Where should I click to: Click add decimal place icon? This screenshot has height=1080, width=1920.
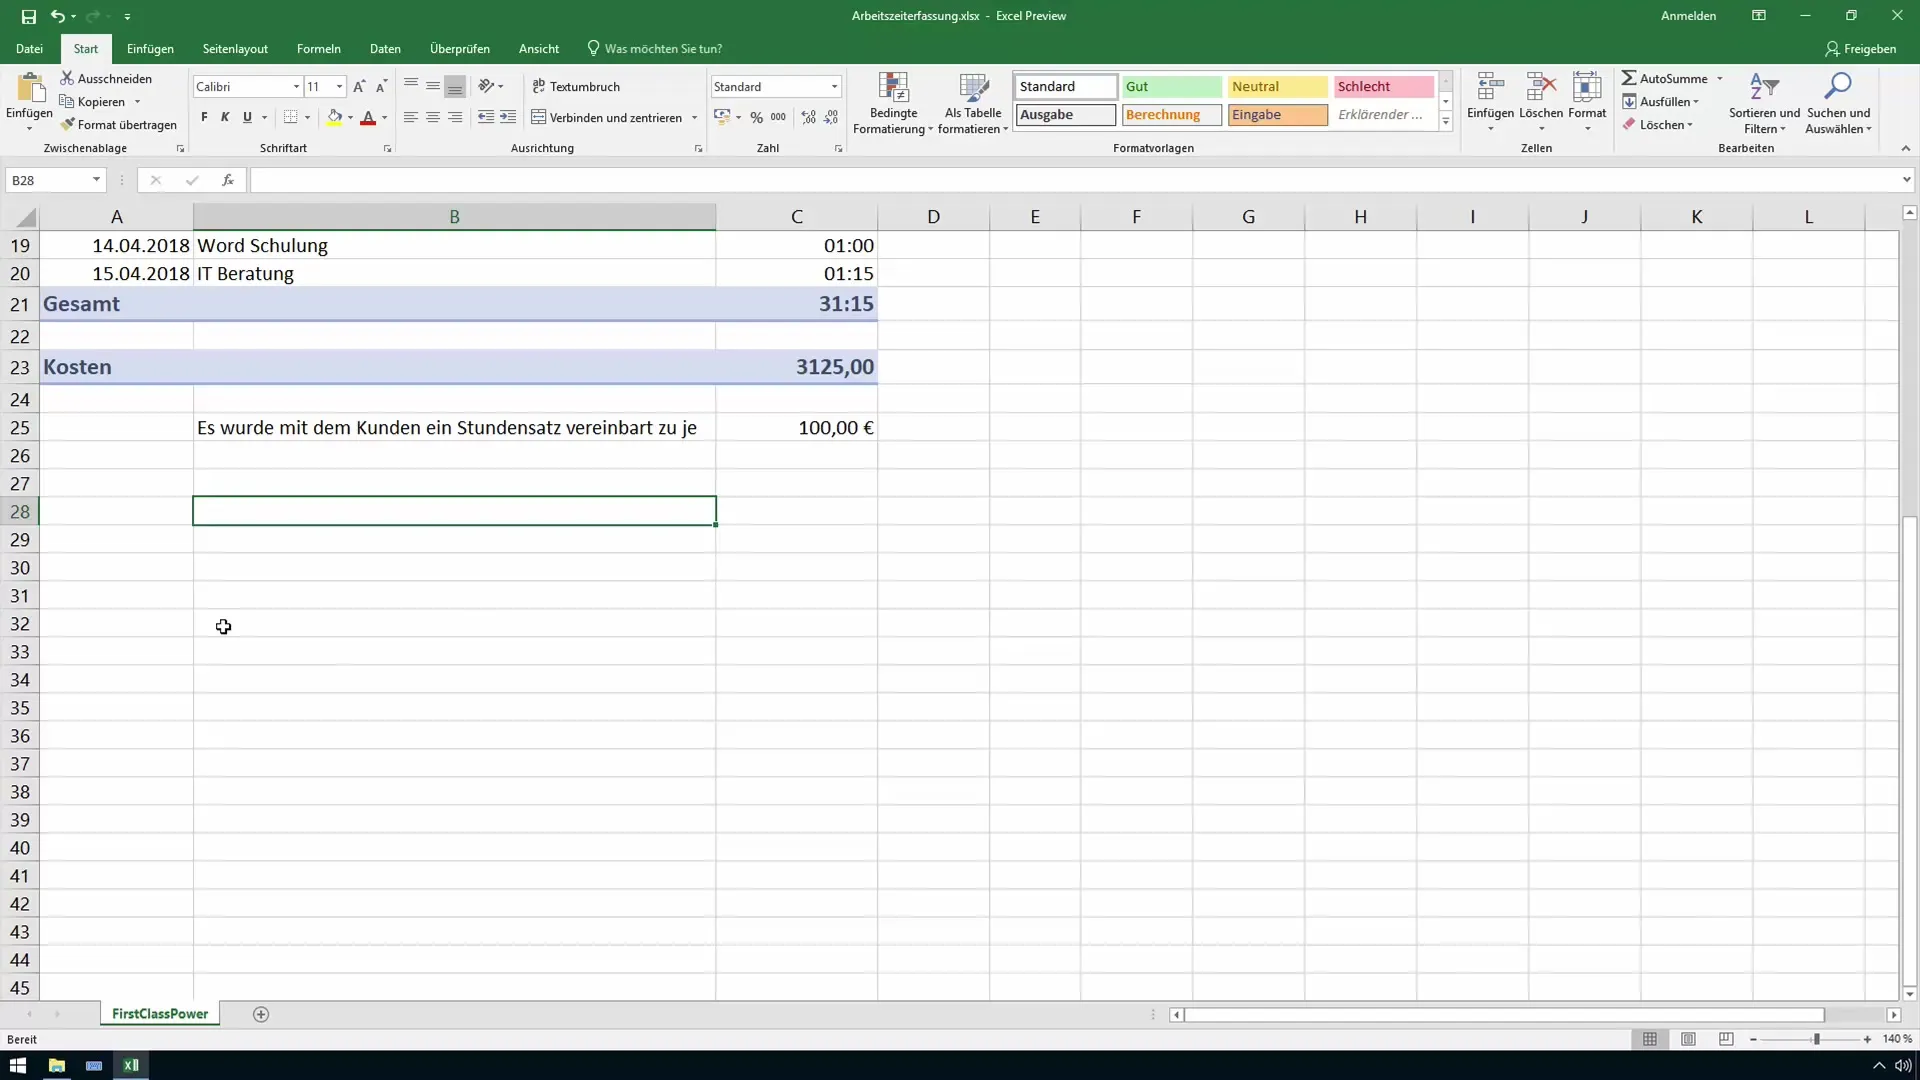[808, 117]
